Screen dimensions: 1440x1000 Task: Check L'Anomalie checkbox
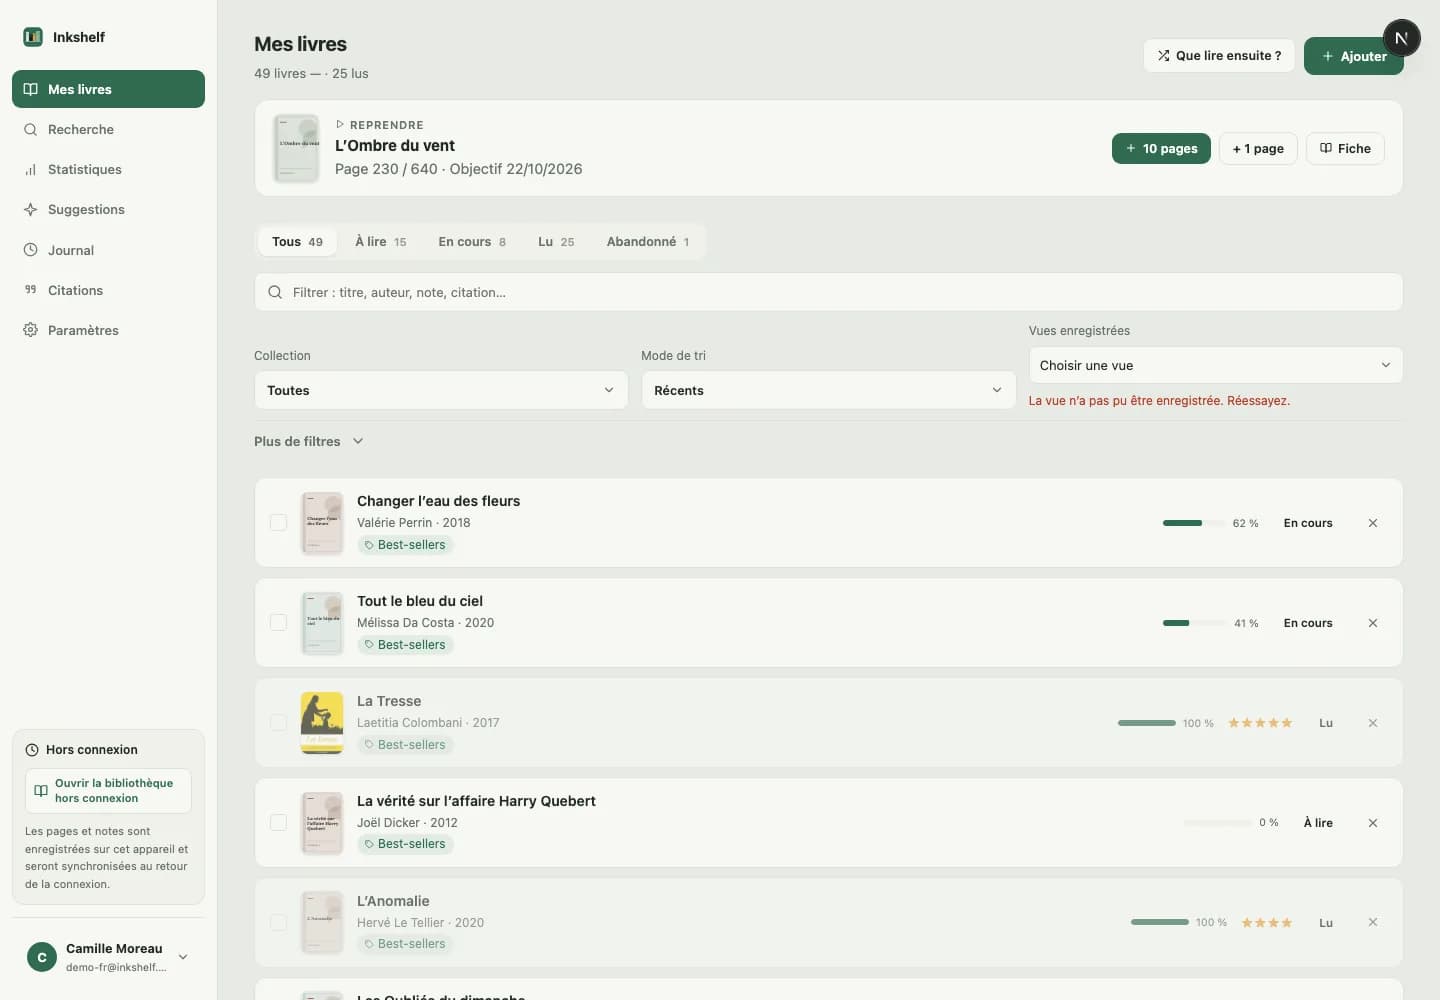click(x=279, y=922)
